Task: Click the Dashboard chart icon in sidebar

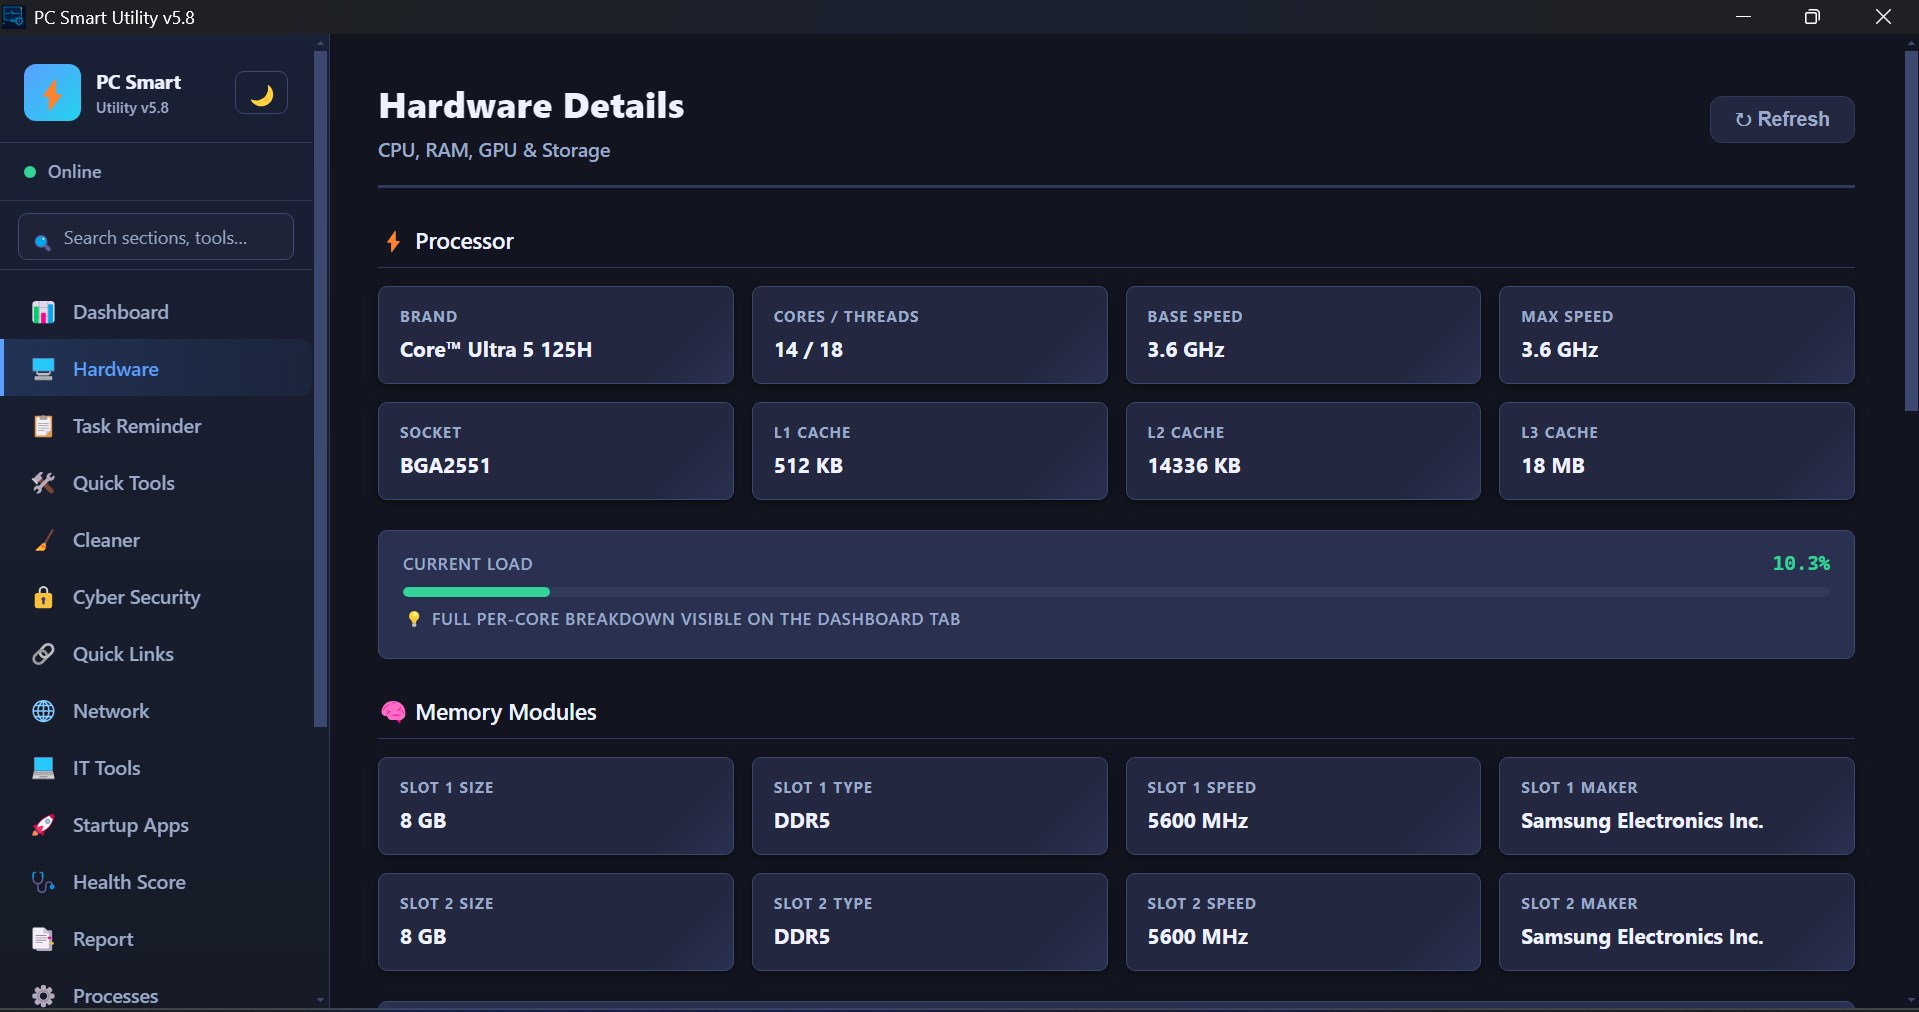Action: [43, 313]
